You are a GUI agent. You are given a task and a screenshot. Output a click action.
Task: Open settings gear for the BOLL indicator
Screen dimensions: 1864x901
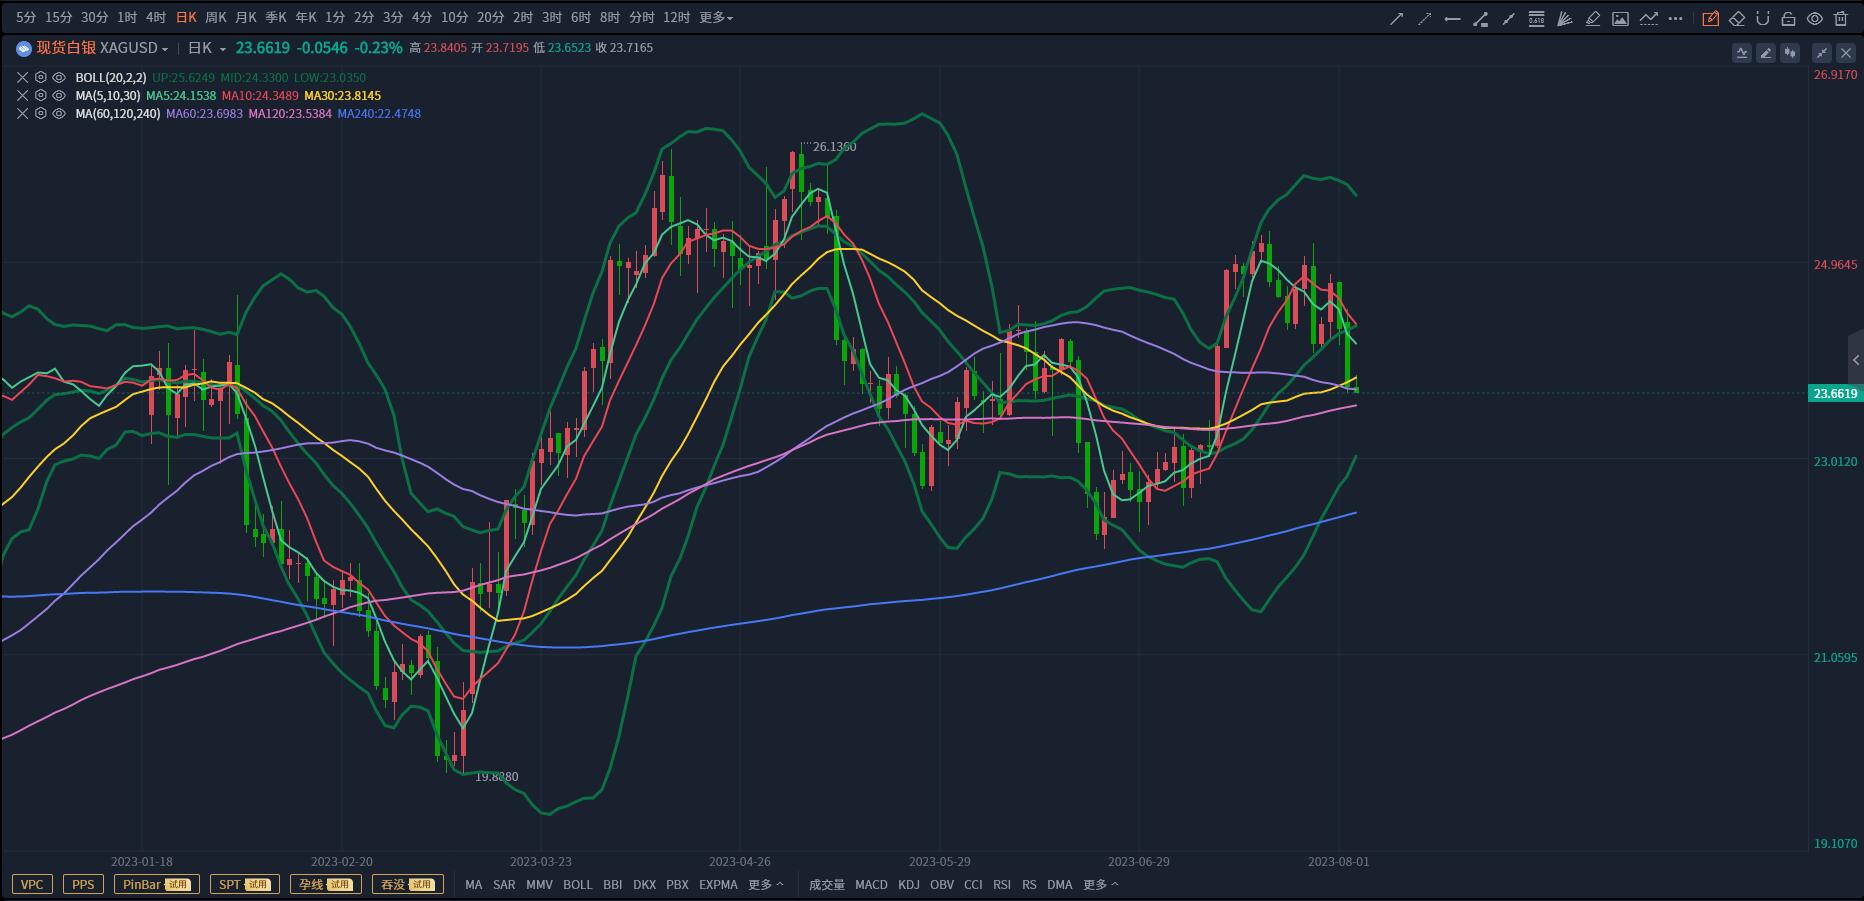click(x=41, y=77)
